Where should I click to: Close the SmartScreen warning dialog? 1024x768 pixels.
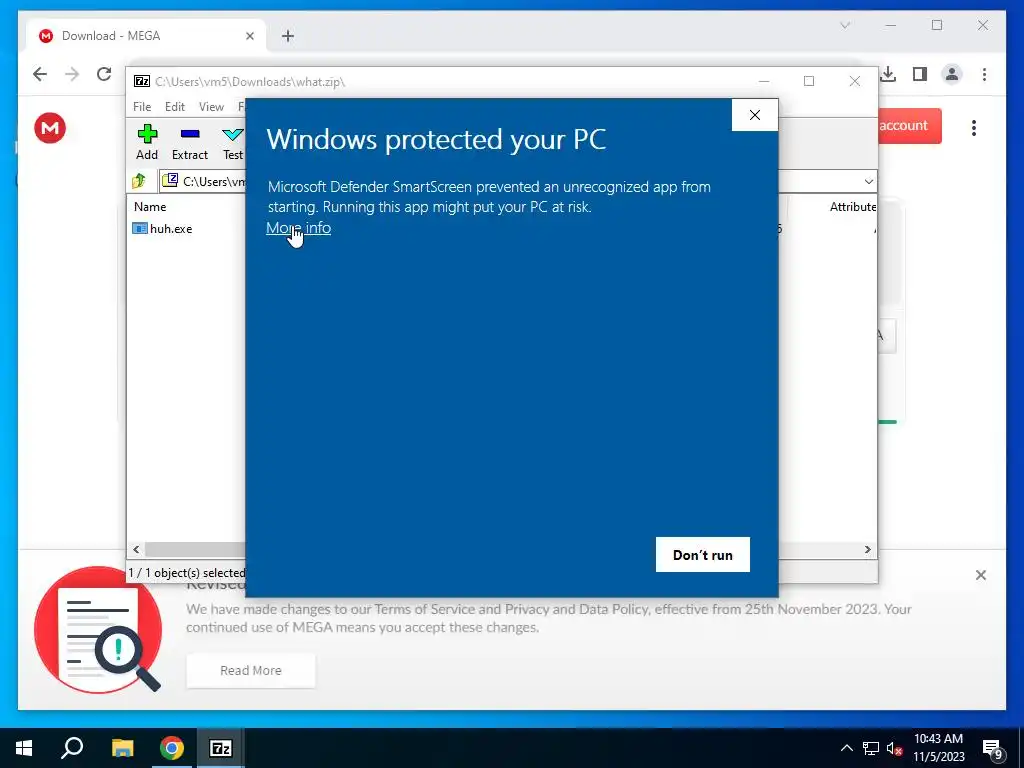click(755, 115)
